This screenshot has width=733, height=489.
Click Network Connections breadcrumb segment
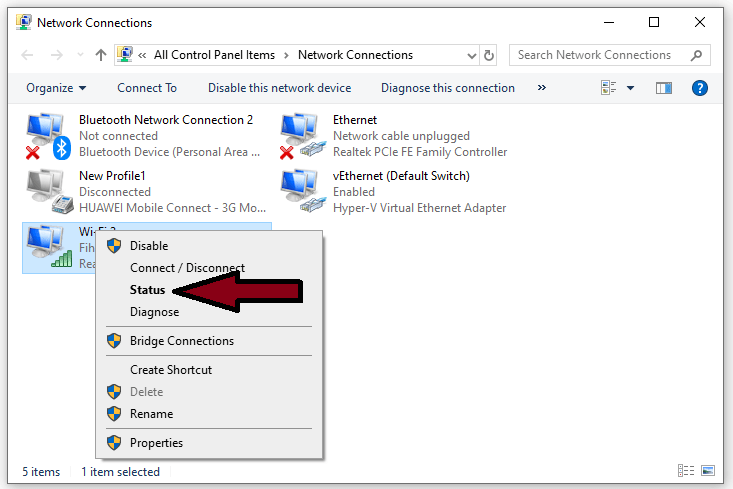click(355, 55)
